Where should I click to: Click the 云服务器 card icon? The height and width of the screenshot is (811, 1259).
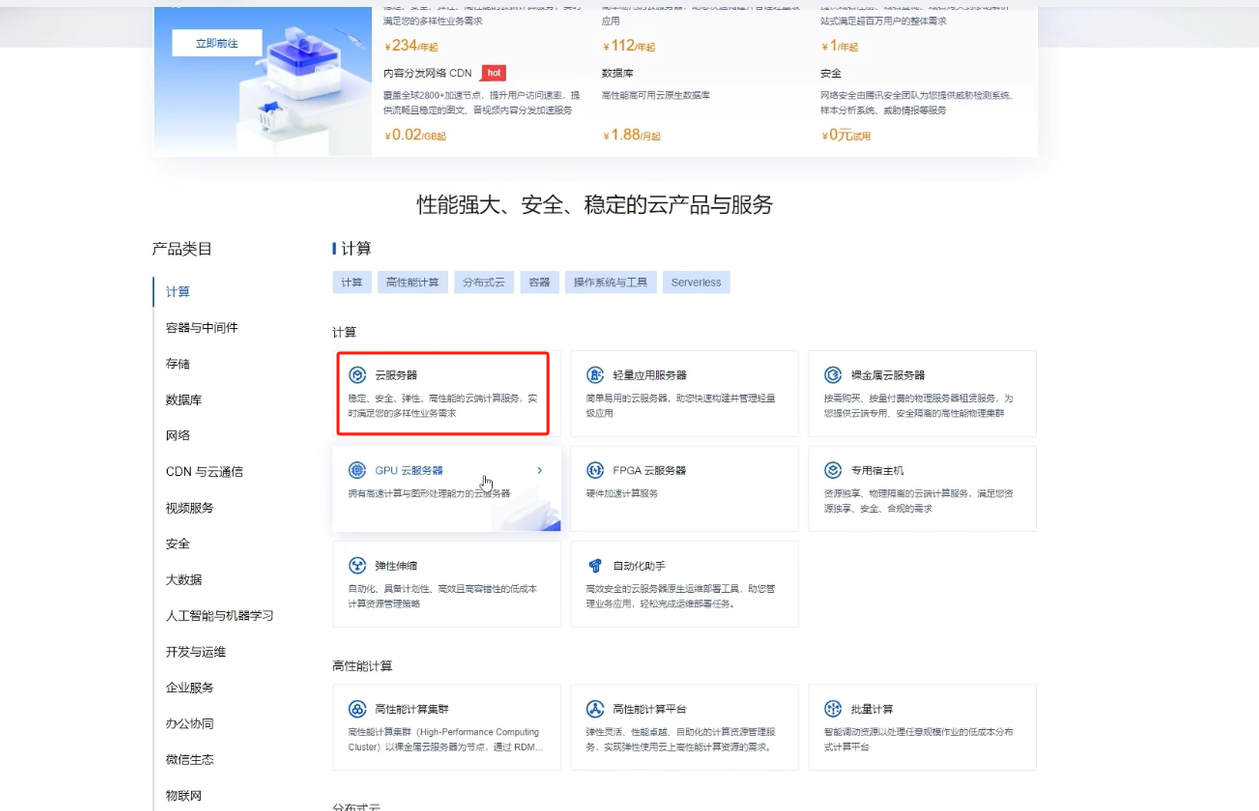click(x=357, y=375)
